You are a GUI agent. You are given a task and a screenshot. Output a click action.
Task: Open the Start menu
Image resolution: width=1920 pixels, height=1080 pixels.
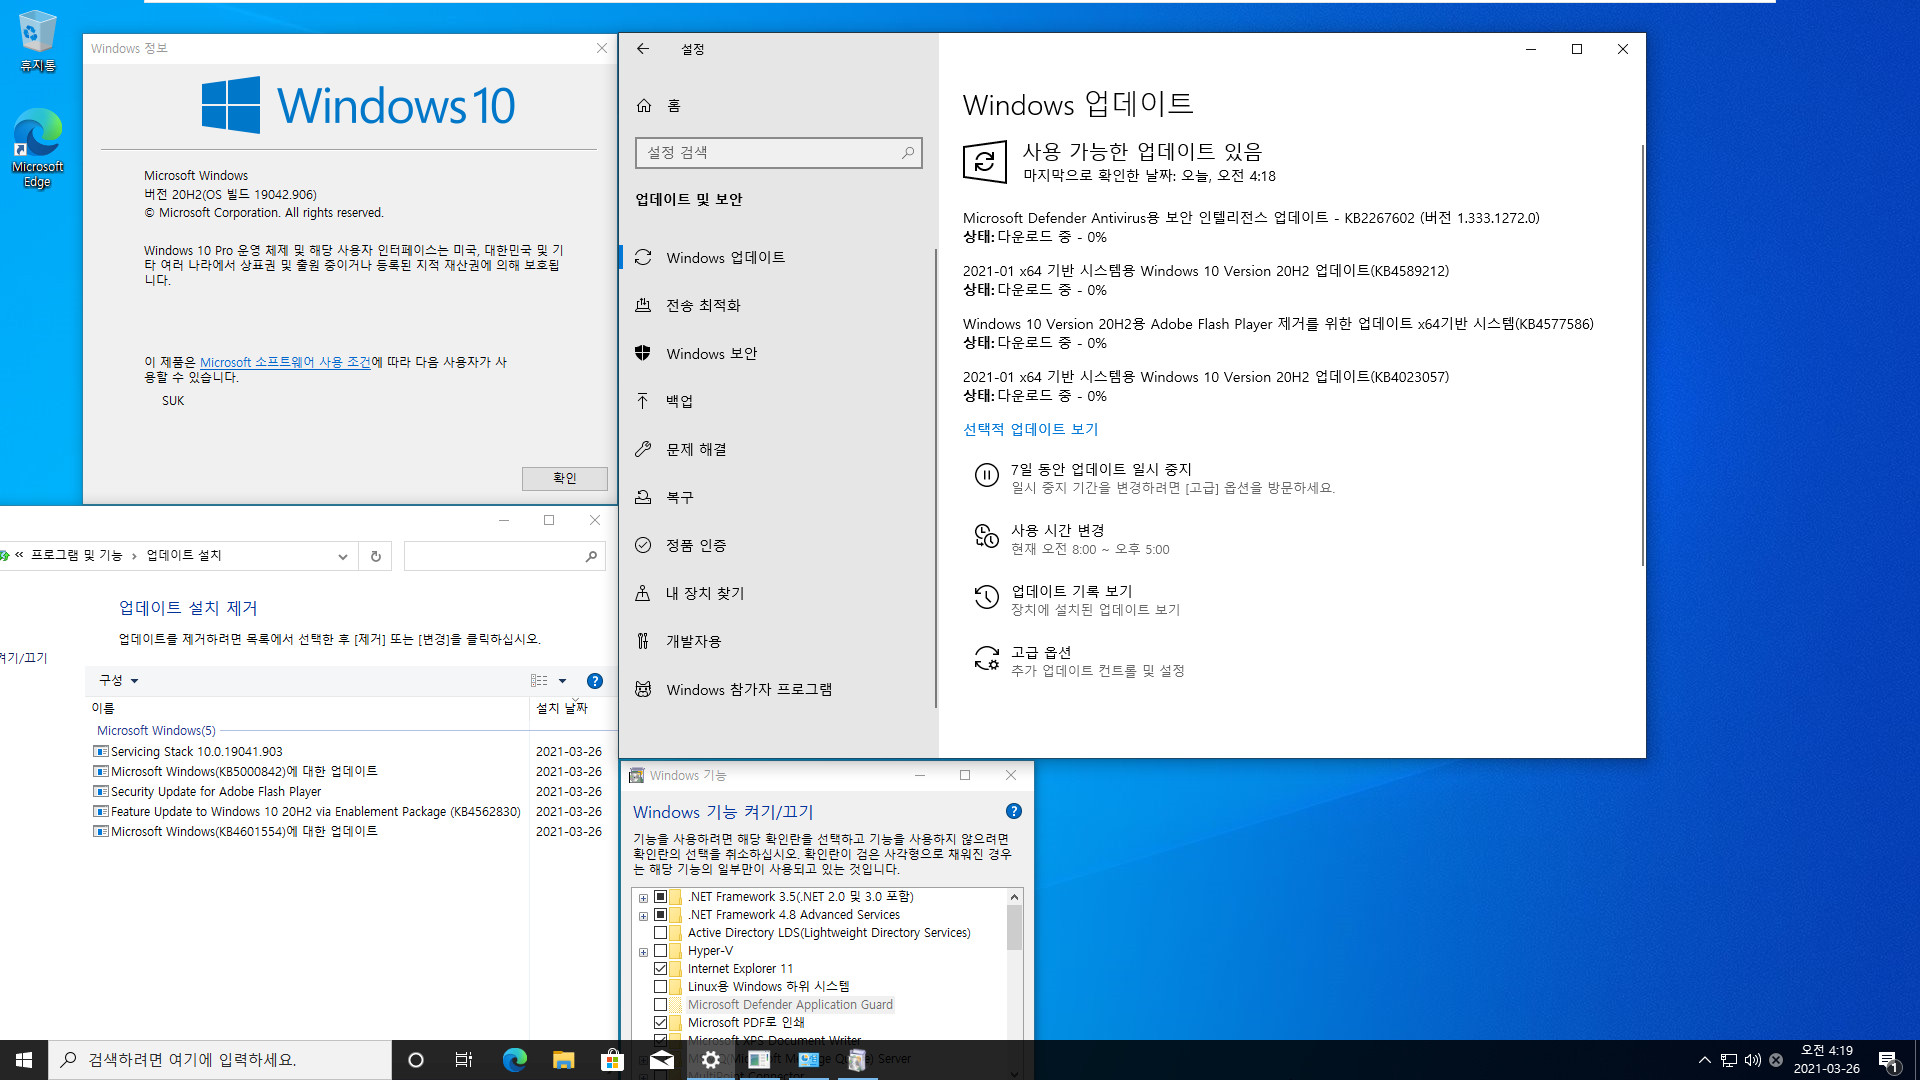(24, 1060)
